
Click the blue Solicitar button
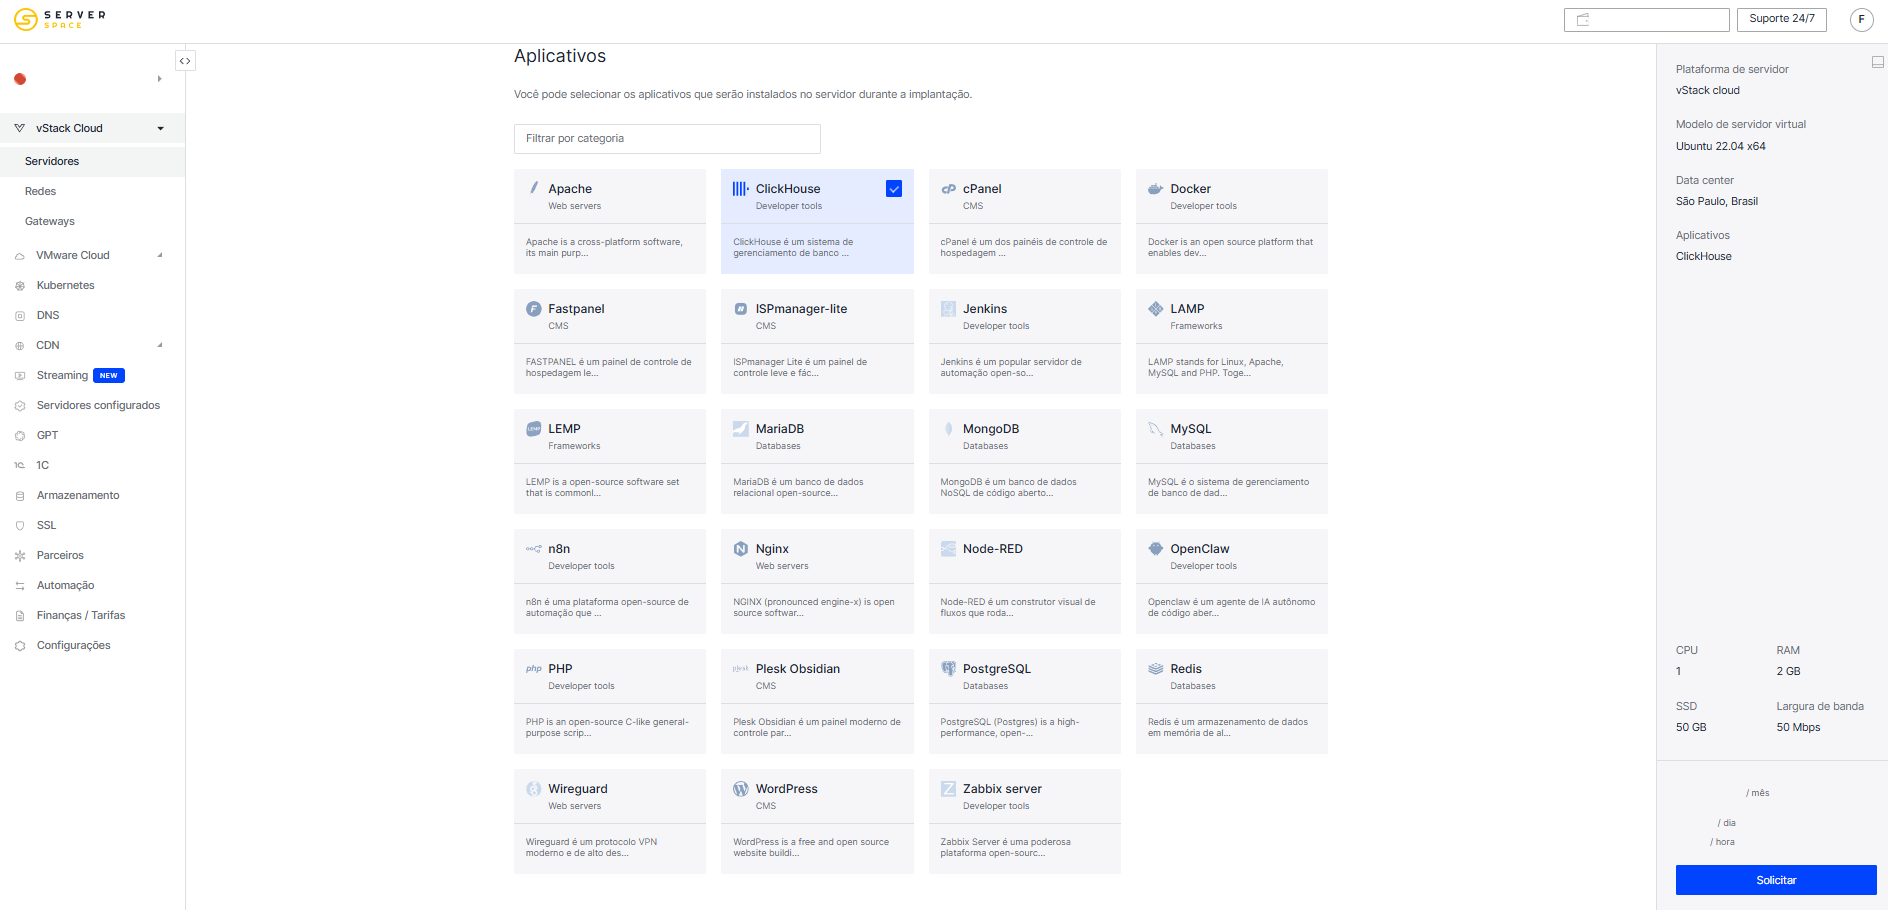point(1776,880)
